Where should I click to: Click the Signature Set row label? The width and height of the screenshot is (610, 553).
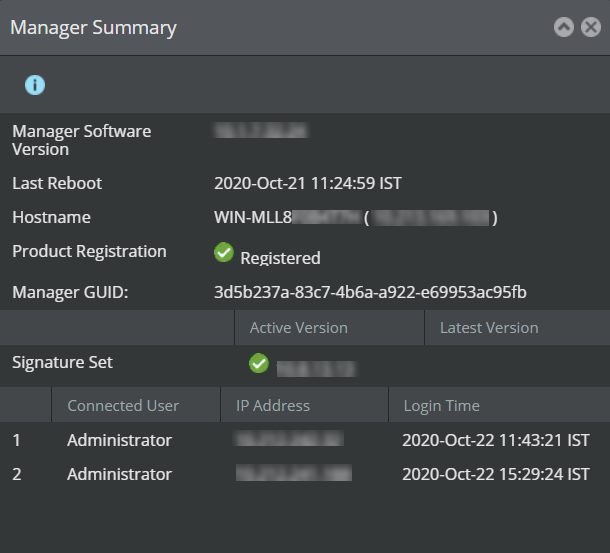pos(62,363)
